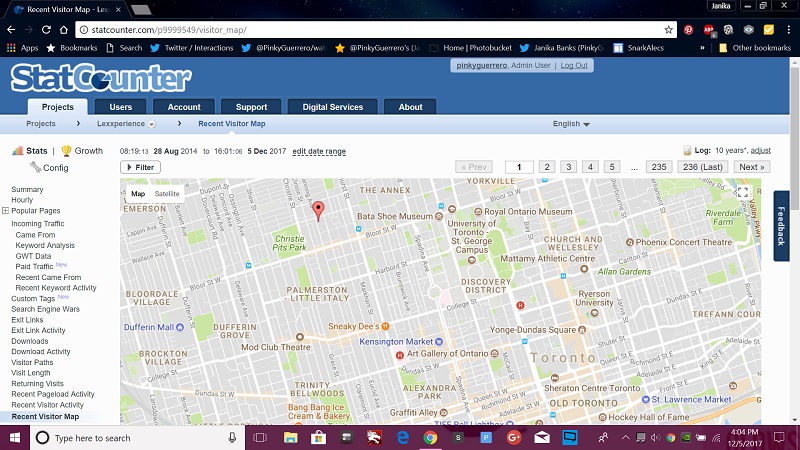Open Visitor Paths in sidebar
Viewport: 800px width, 450px height.
(x=32, y=362)
